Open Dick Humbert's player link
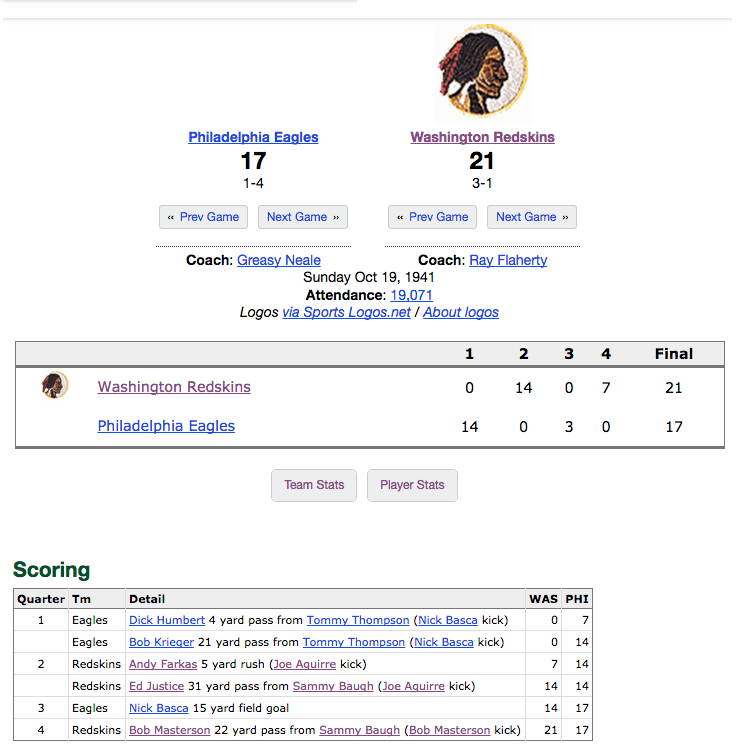The image size is (755, 753). point(167,620)
